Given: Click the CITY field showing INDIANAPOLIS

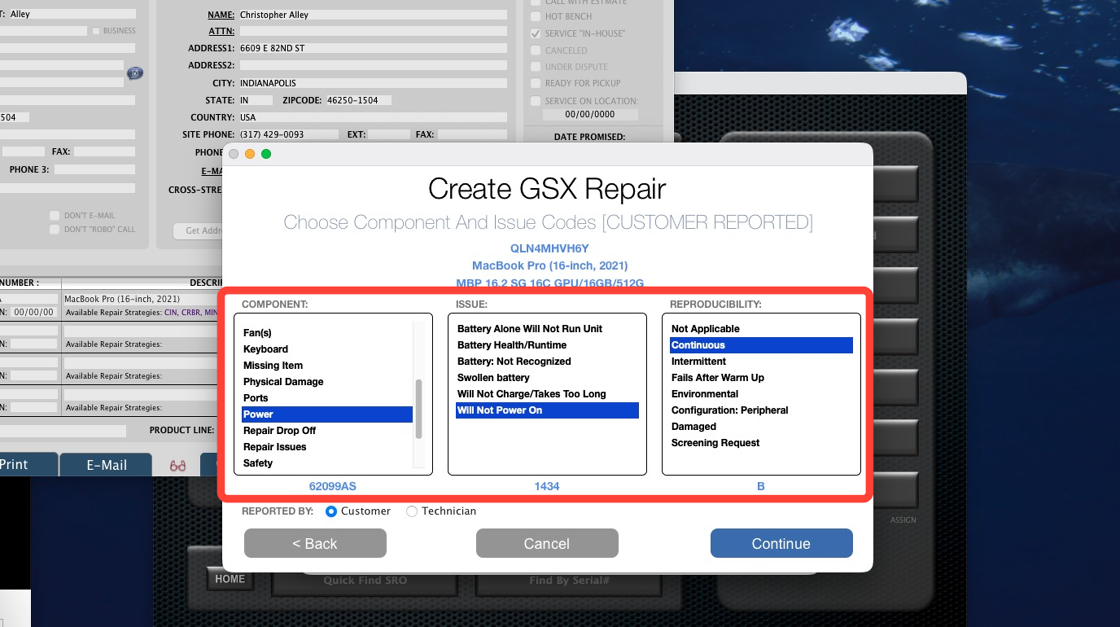Looking at the screenshot, I should (x=372, y=83).
